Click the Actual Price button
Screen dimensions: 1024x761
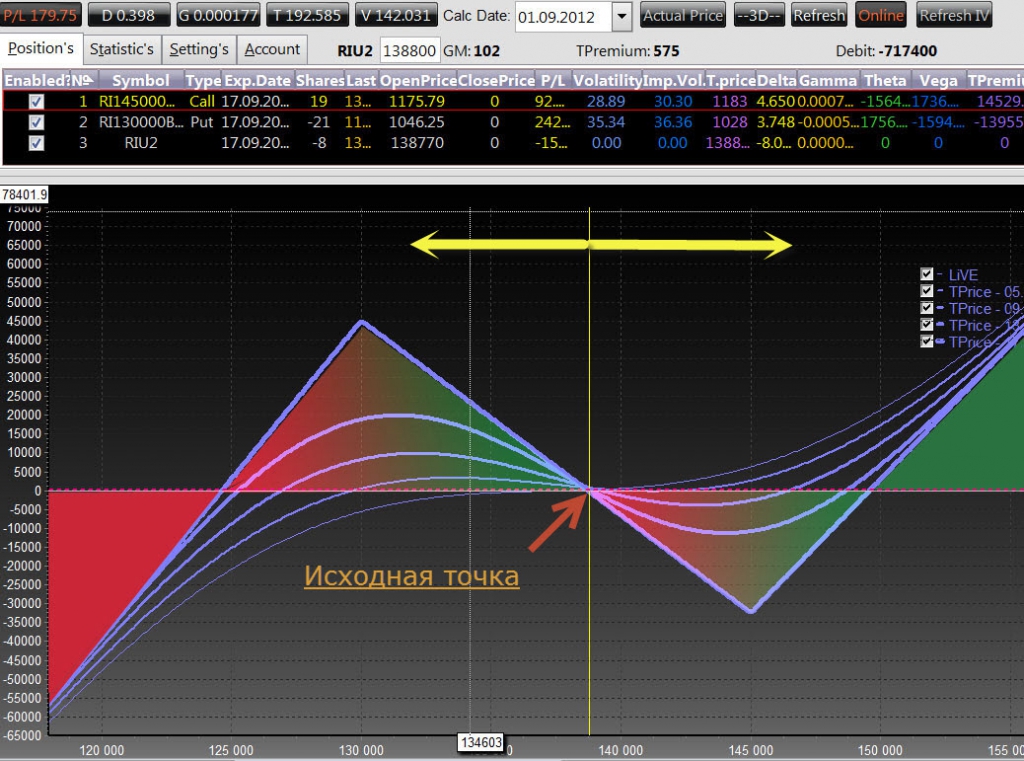pos(683,15)
